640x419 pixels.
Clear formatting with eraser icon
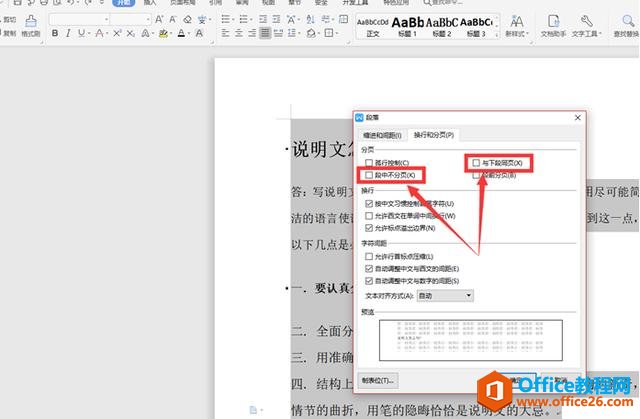[x=187, y=19]
